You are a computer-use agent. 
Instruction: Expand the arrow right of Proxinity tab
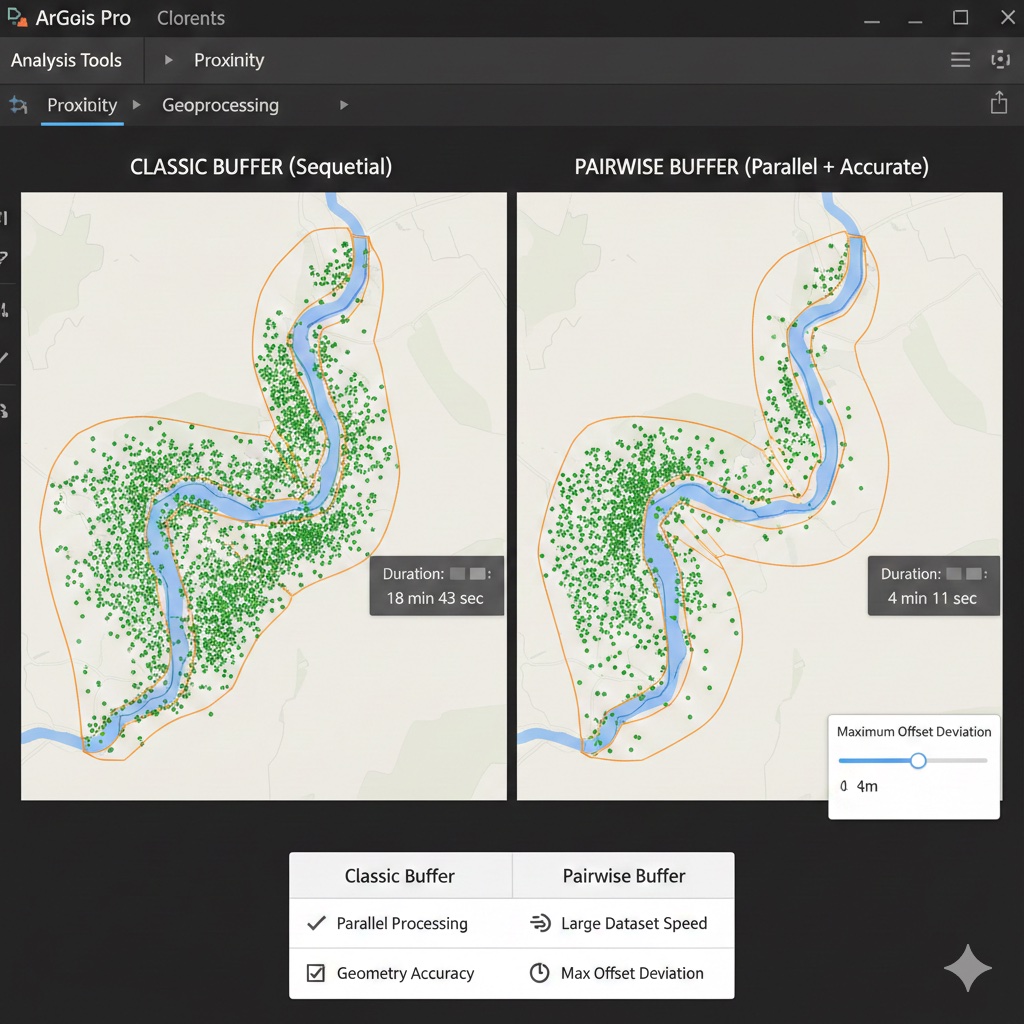(137, 105)
